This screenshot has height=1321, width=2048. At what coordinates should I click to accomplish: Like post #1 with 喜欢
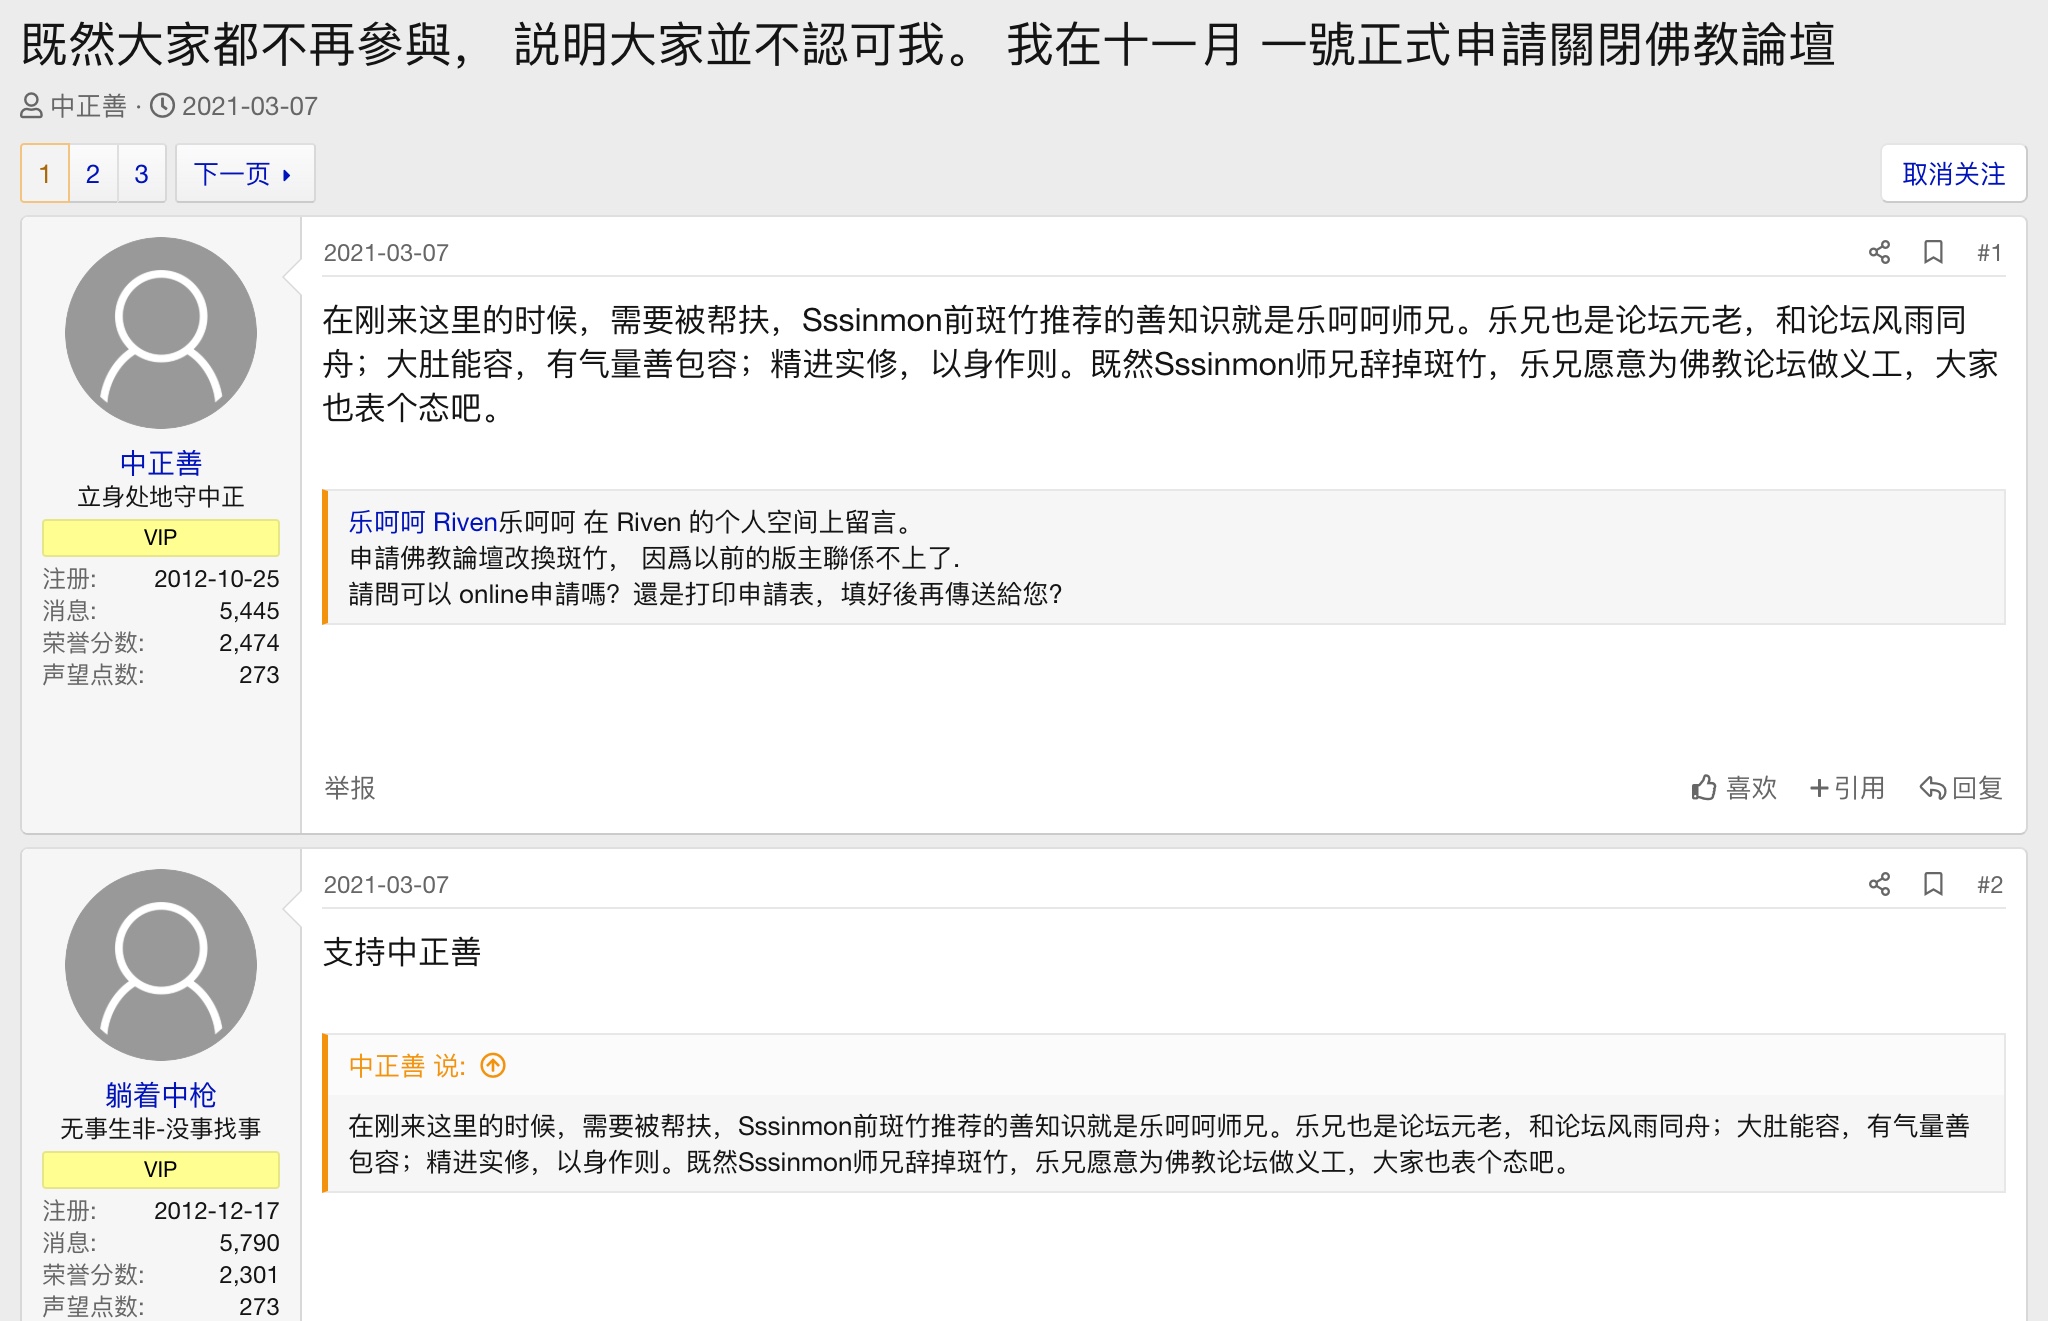pyautogui.click(x=1734, y=788)
